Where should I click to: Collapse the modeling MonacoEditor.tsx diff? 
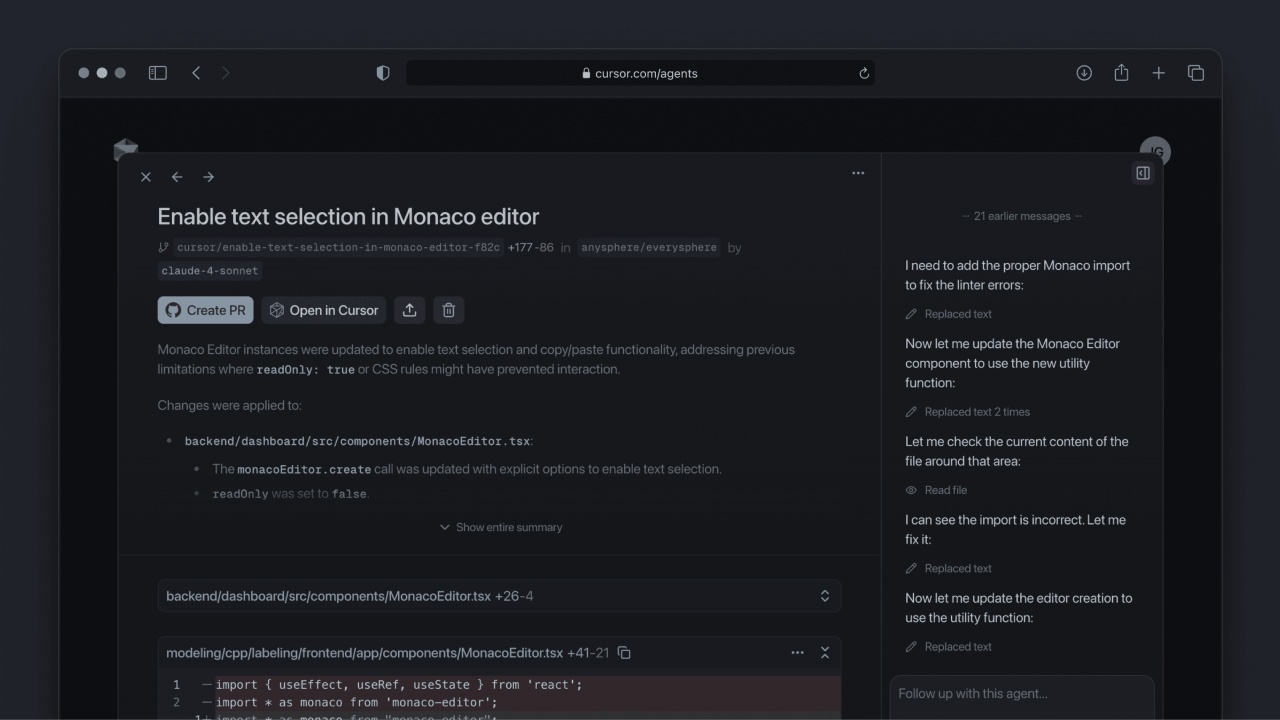pos(825,653)
